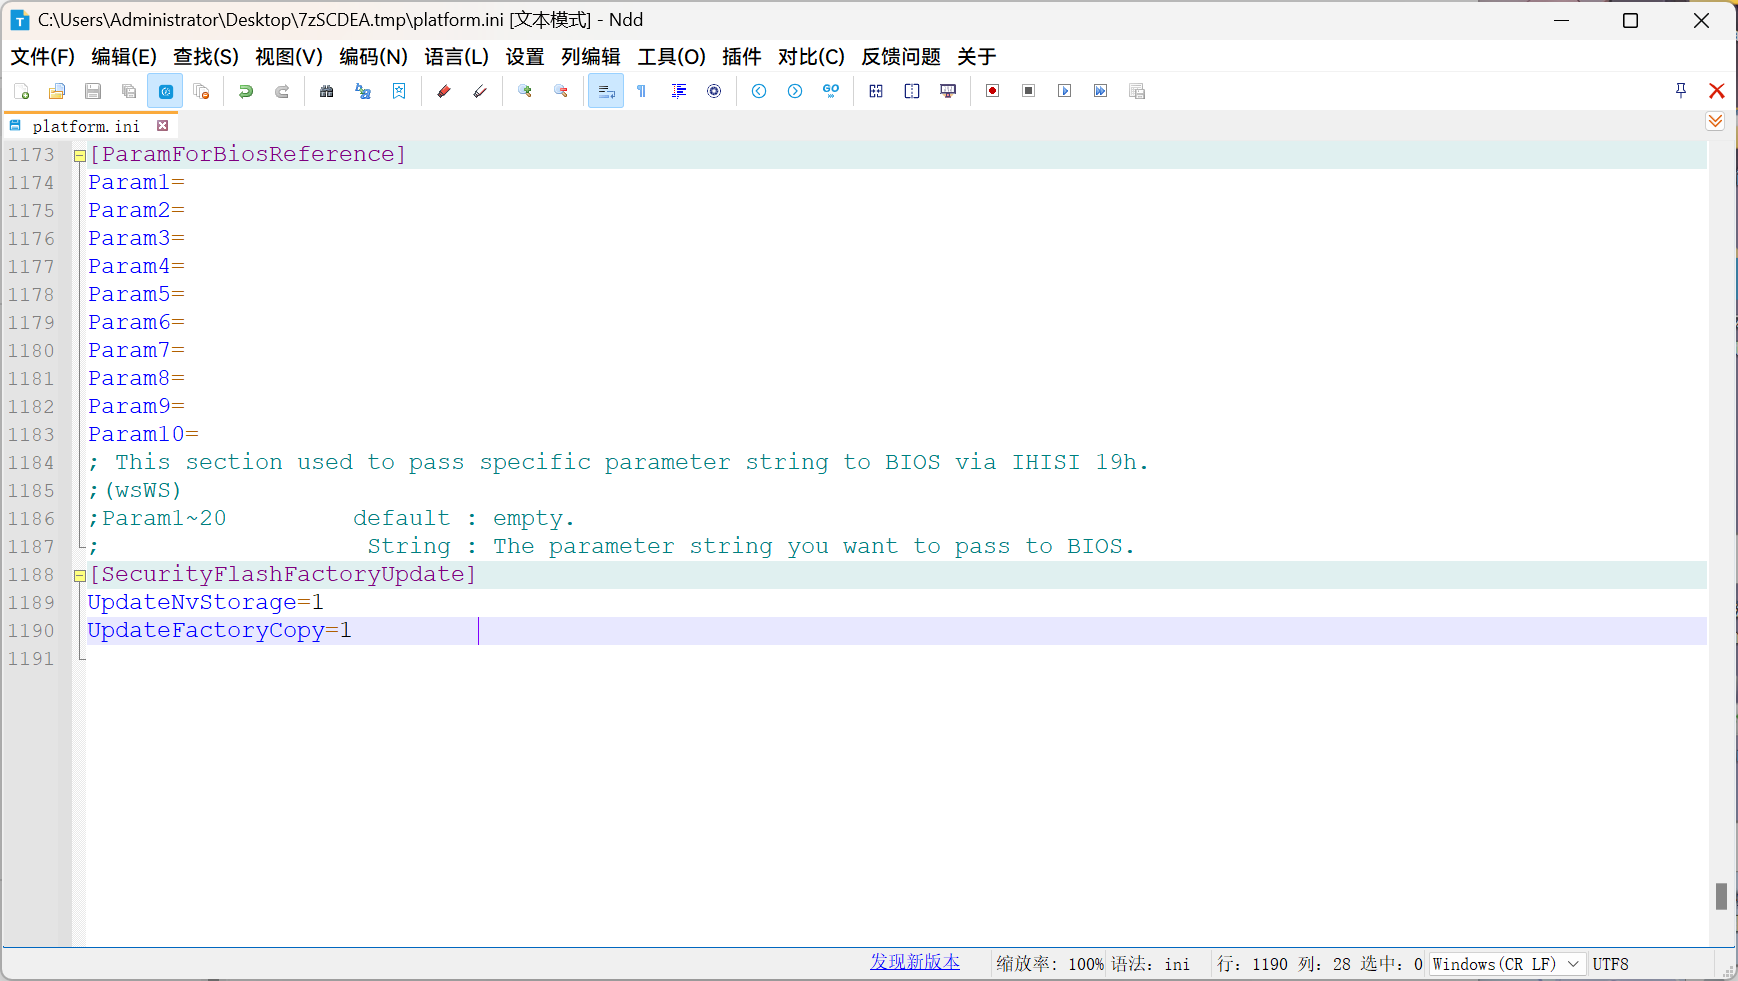This screenshot has height=981, width=1738.
Task: Open the 编辑(E) menu
Action: (124, 57)
